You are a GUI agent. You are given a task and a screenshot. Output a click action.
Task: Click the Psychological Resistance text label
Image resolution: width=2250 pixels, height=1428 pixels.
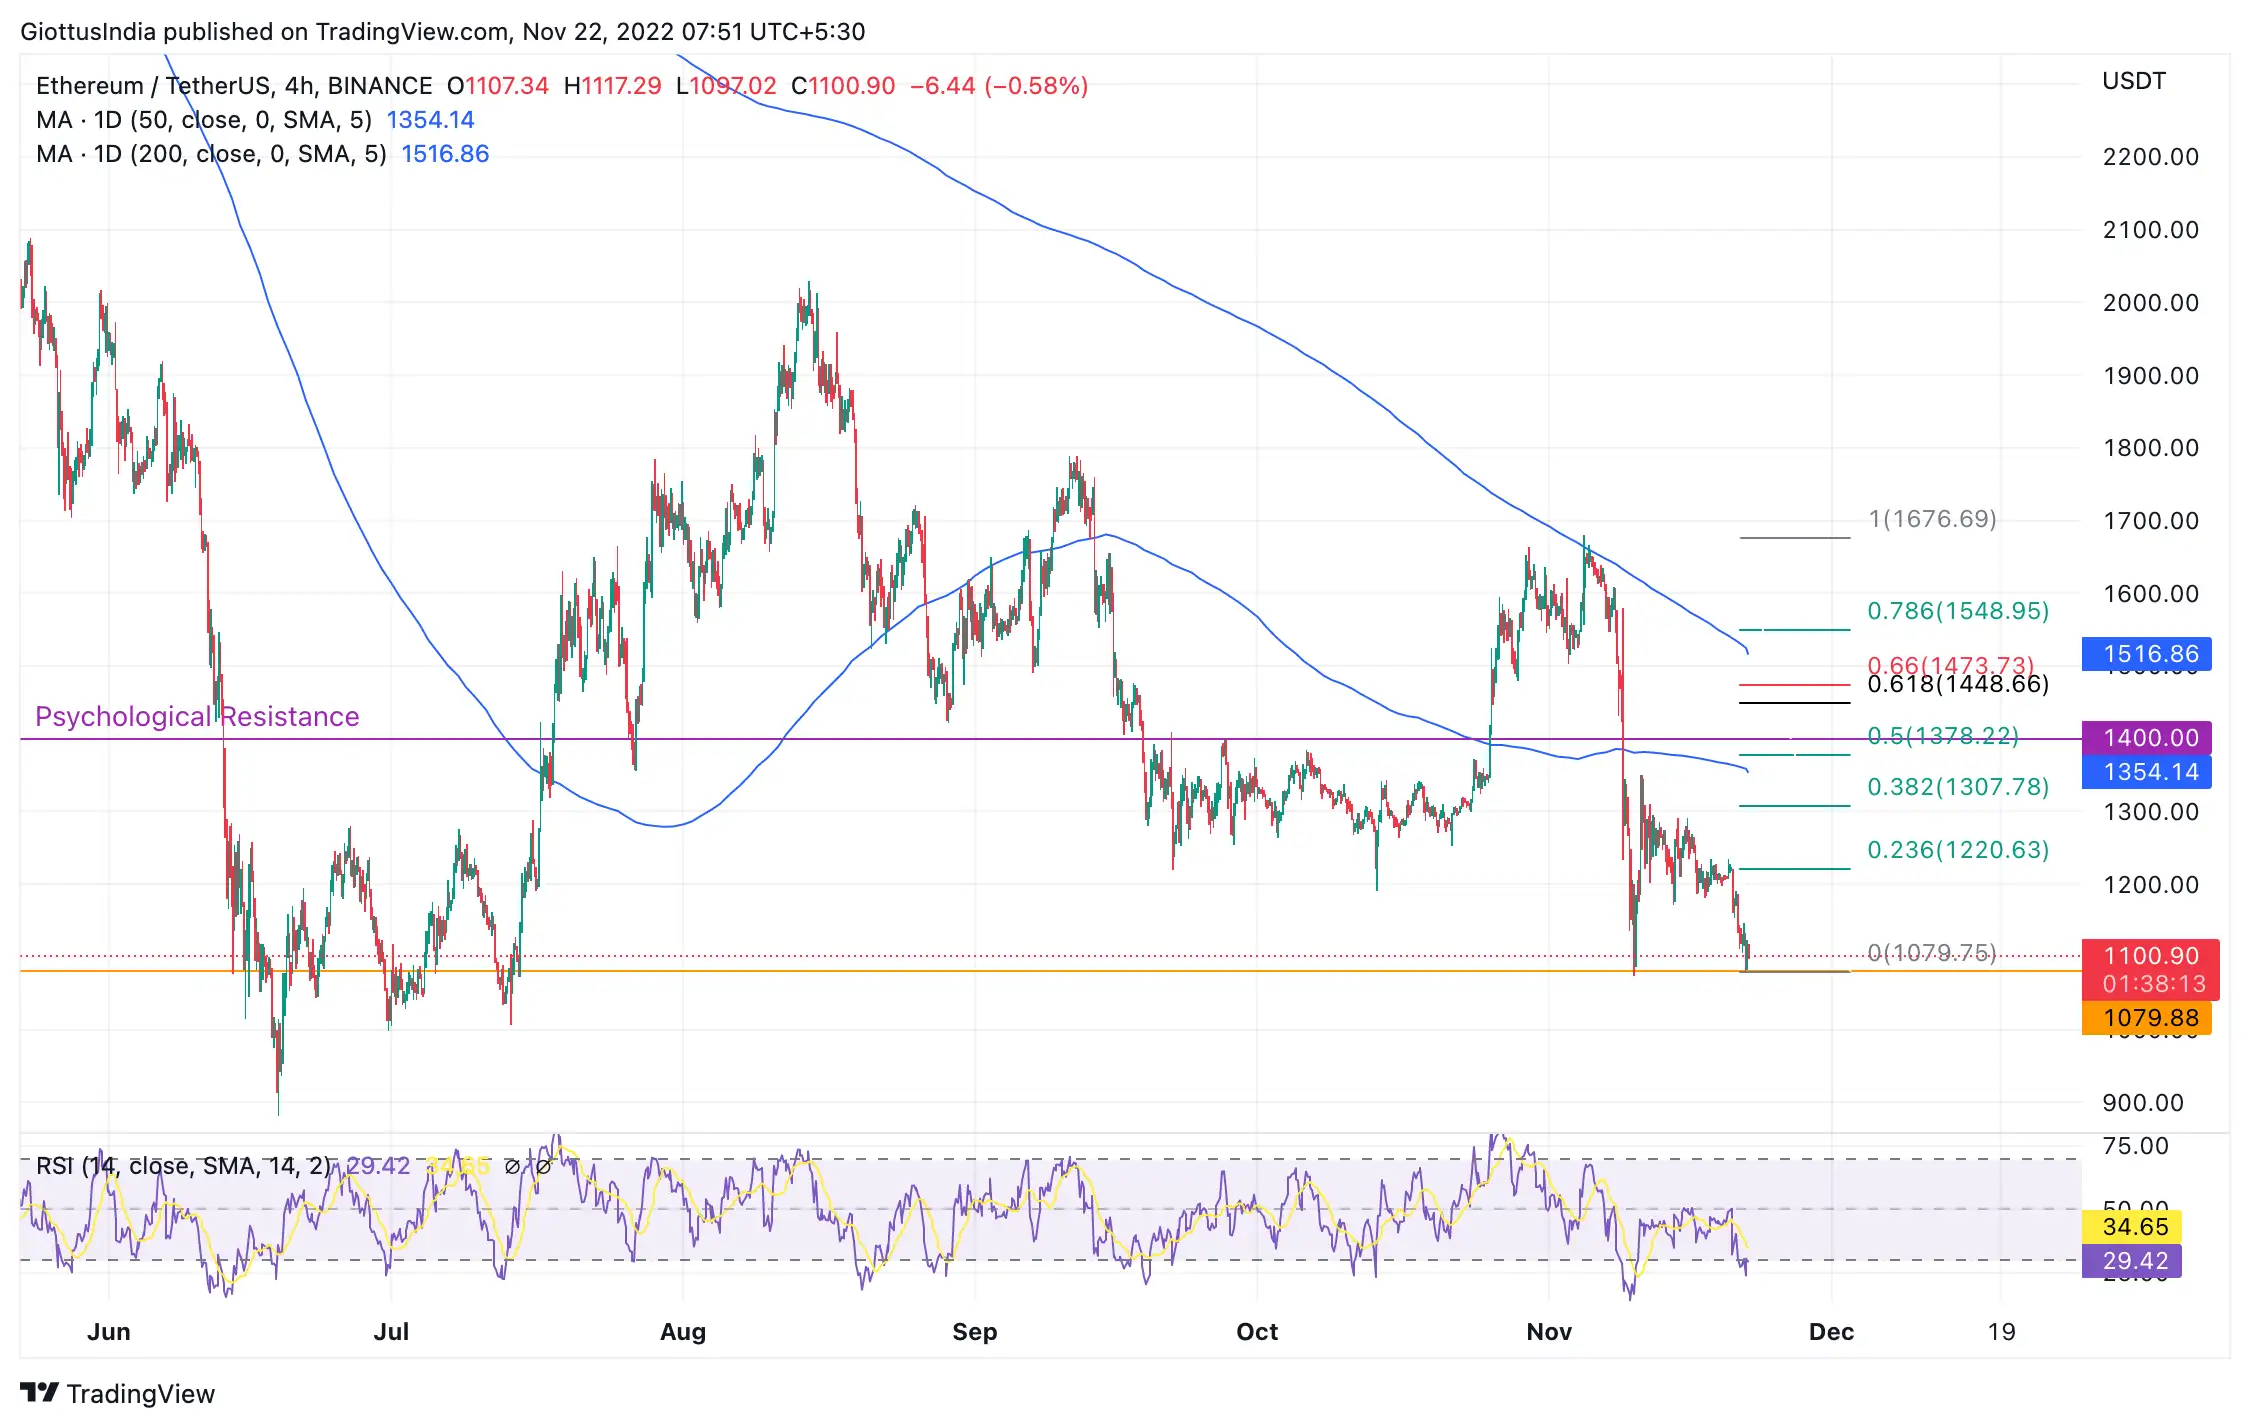197,716
